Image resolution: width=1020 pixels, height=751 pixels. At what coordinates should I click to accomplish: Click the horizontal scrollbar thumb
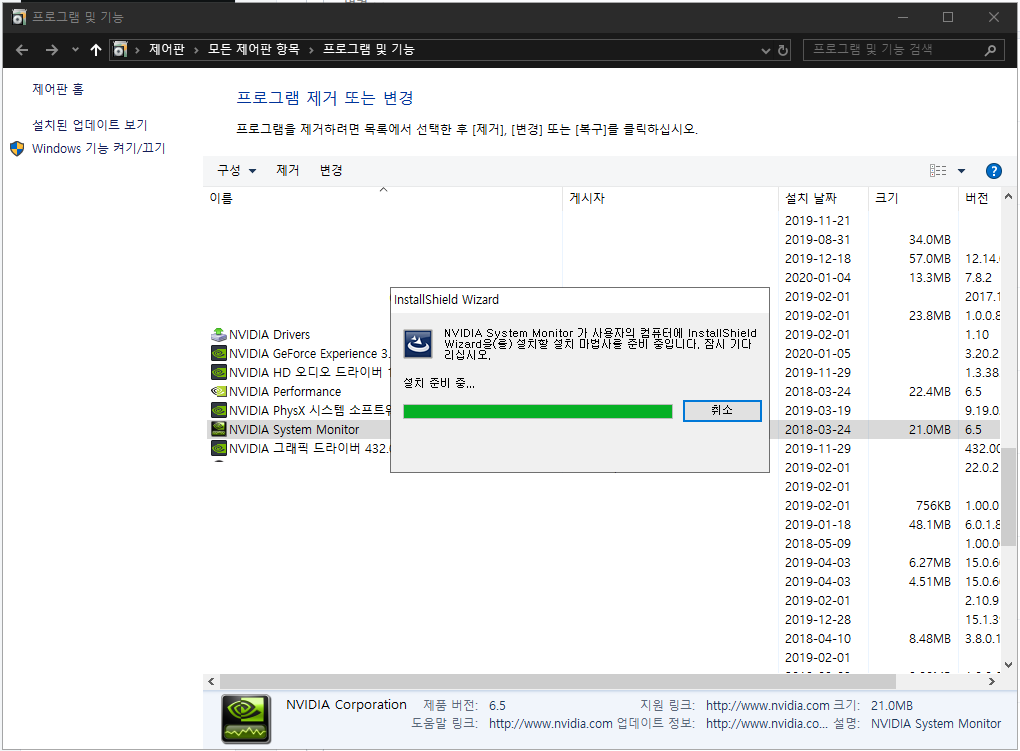(558, 681)
